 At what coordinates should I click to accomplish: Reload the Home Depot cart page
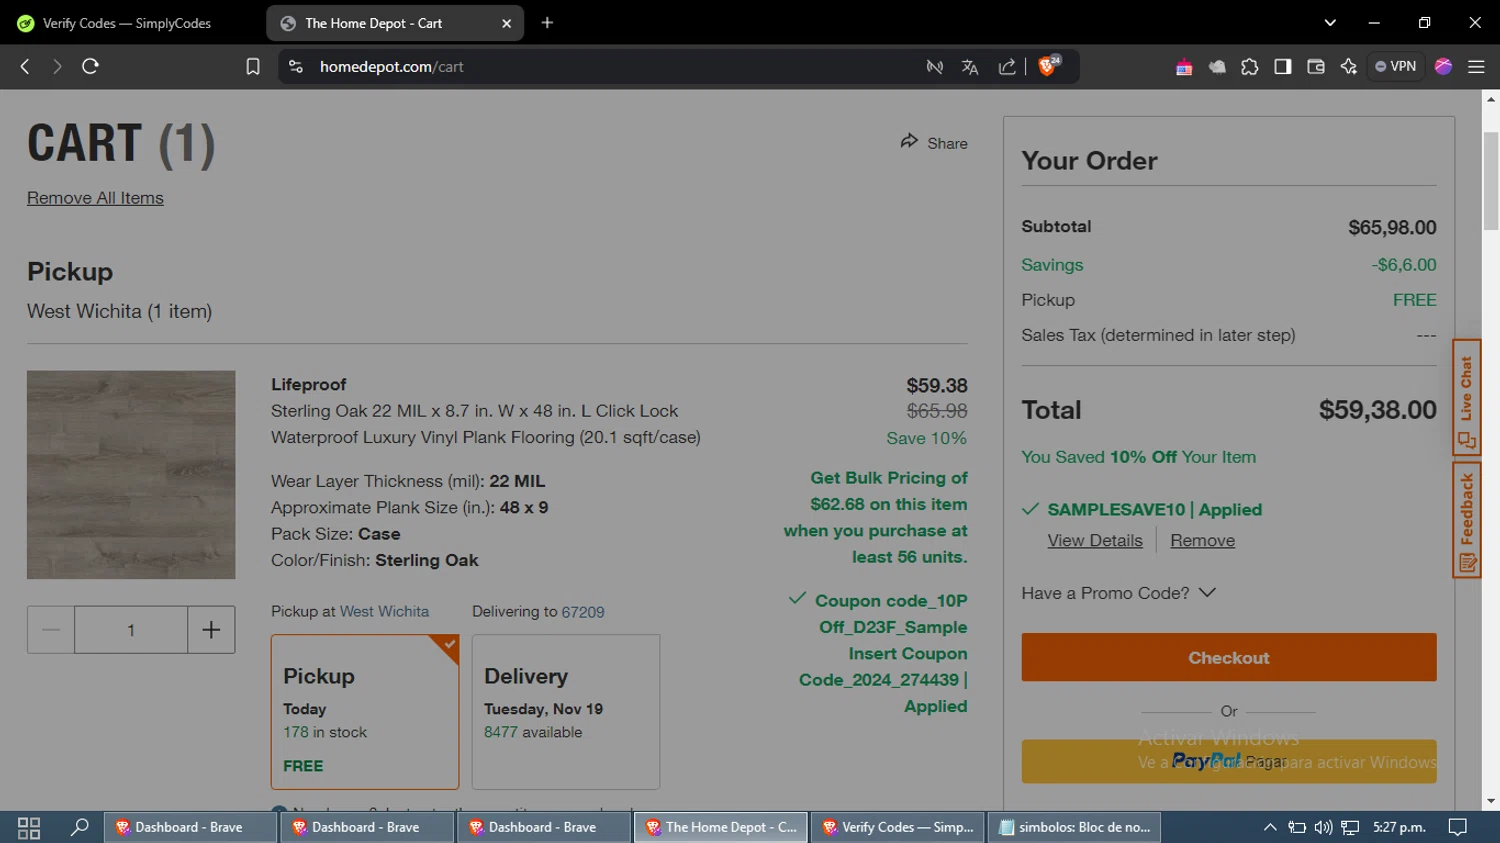(90, 67)
